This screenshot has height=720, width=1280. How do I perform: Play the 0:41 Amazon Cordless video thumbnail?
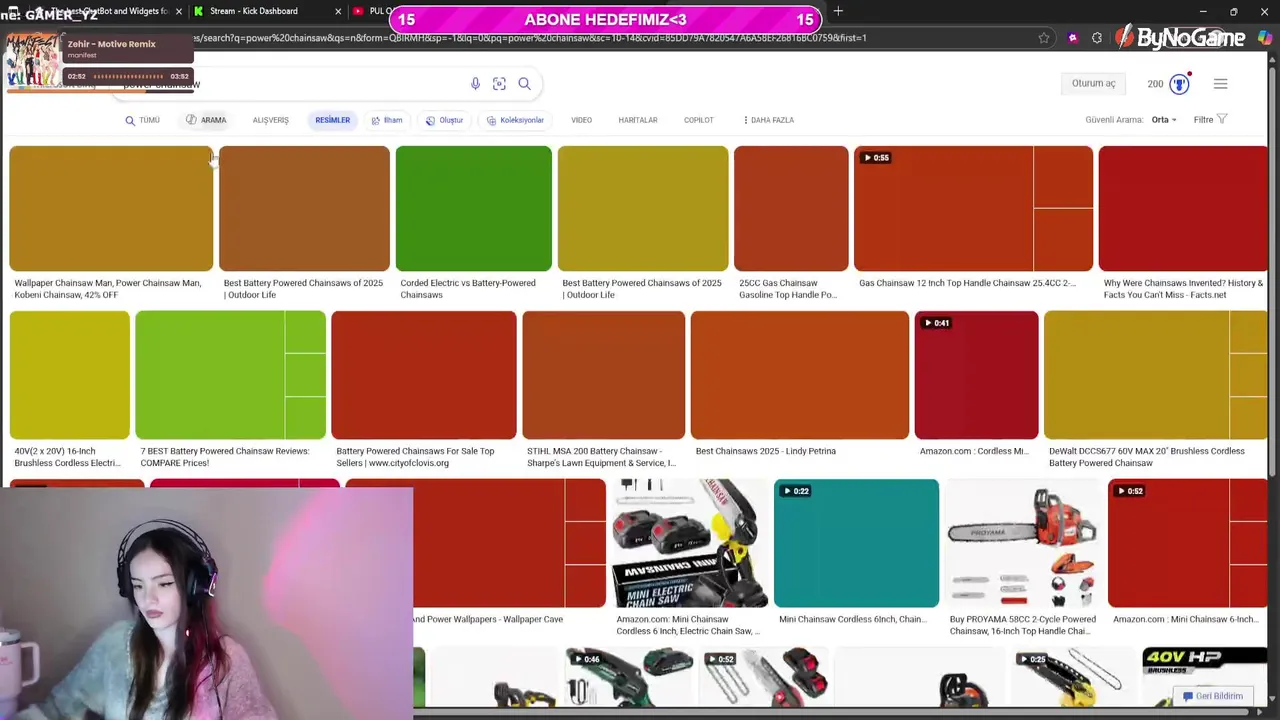pos(976,375)
